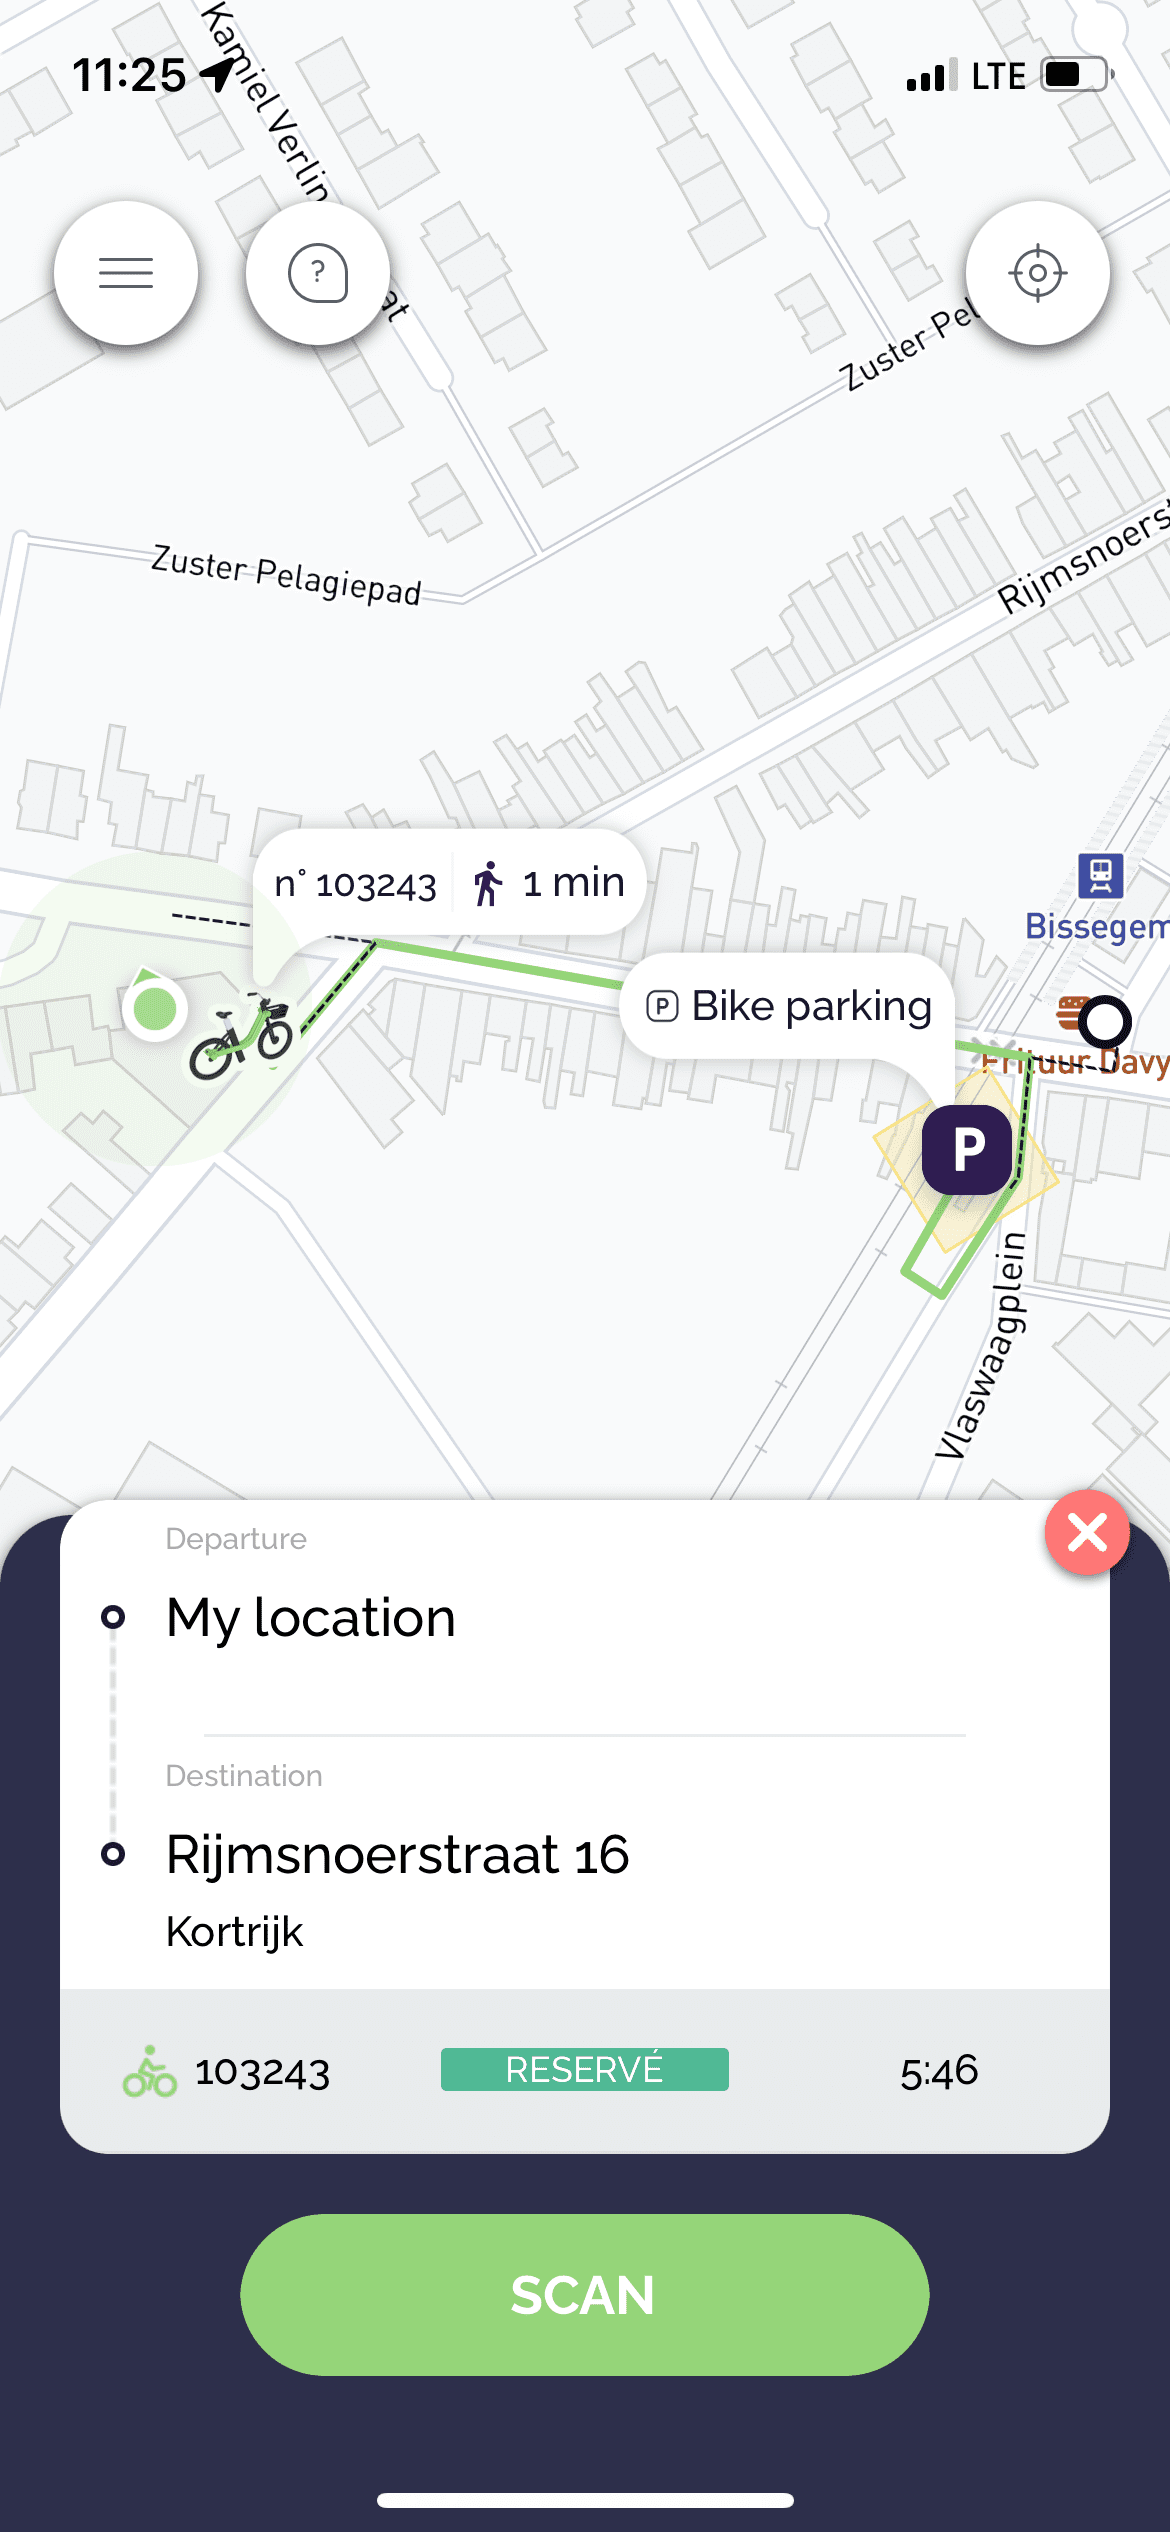Tap the Bissegem train station icon
Screen dimensions: 1170x2532
(x=1100, y=876)
